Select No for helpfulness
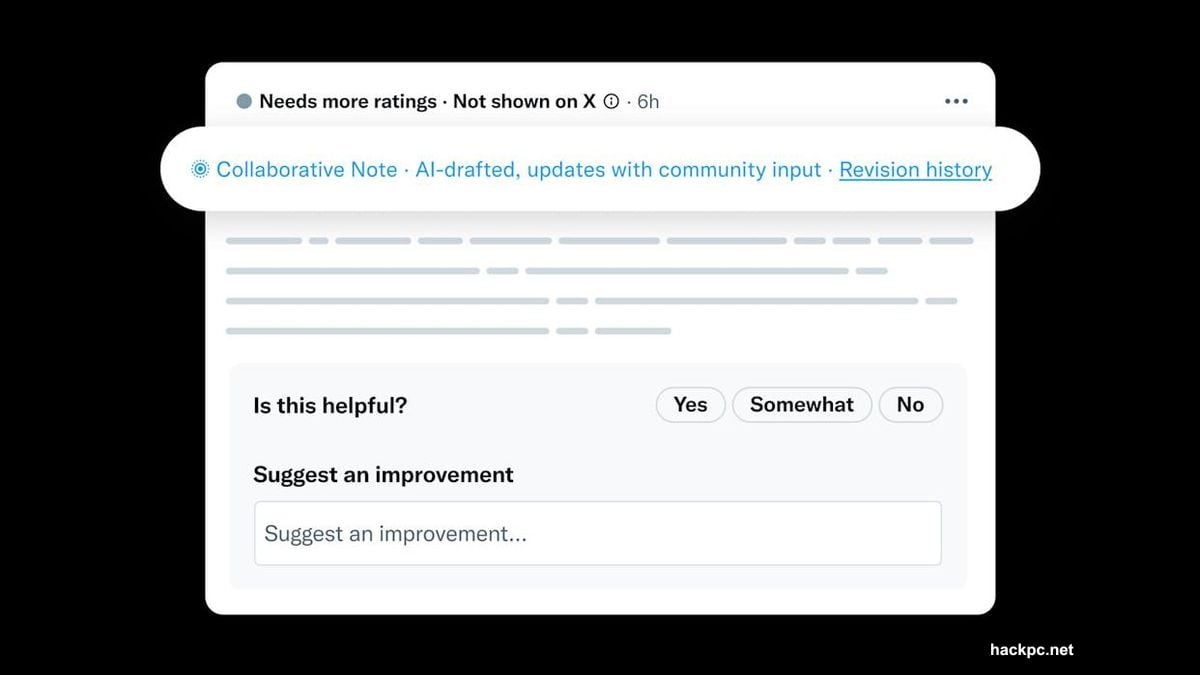Screen dimensions: 1200x675 click(910, 405)
